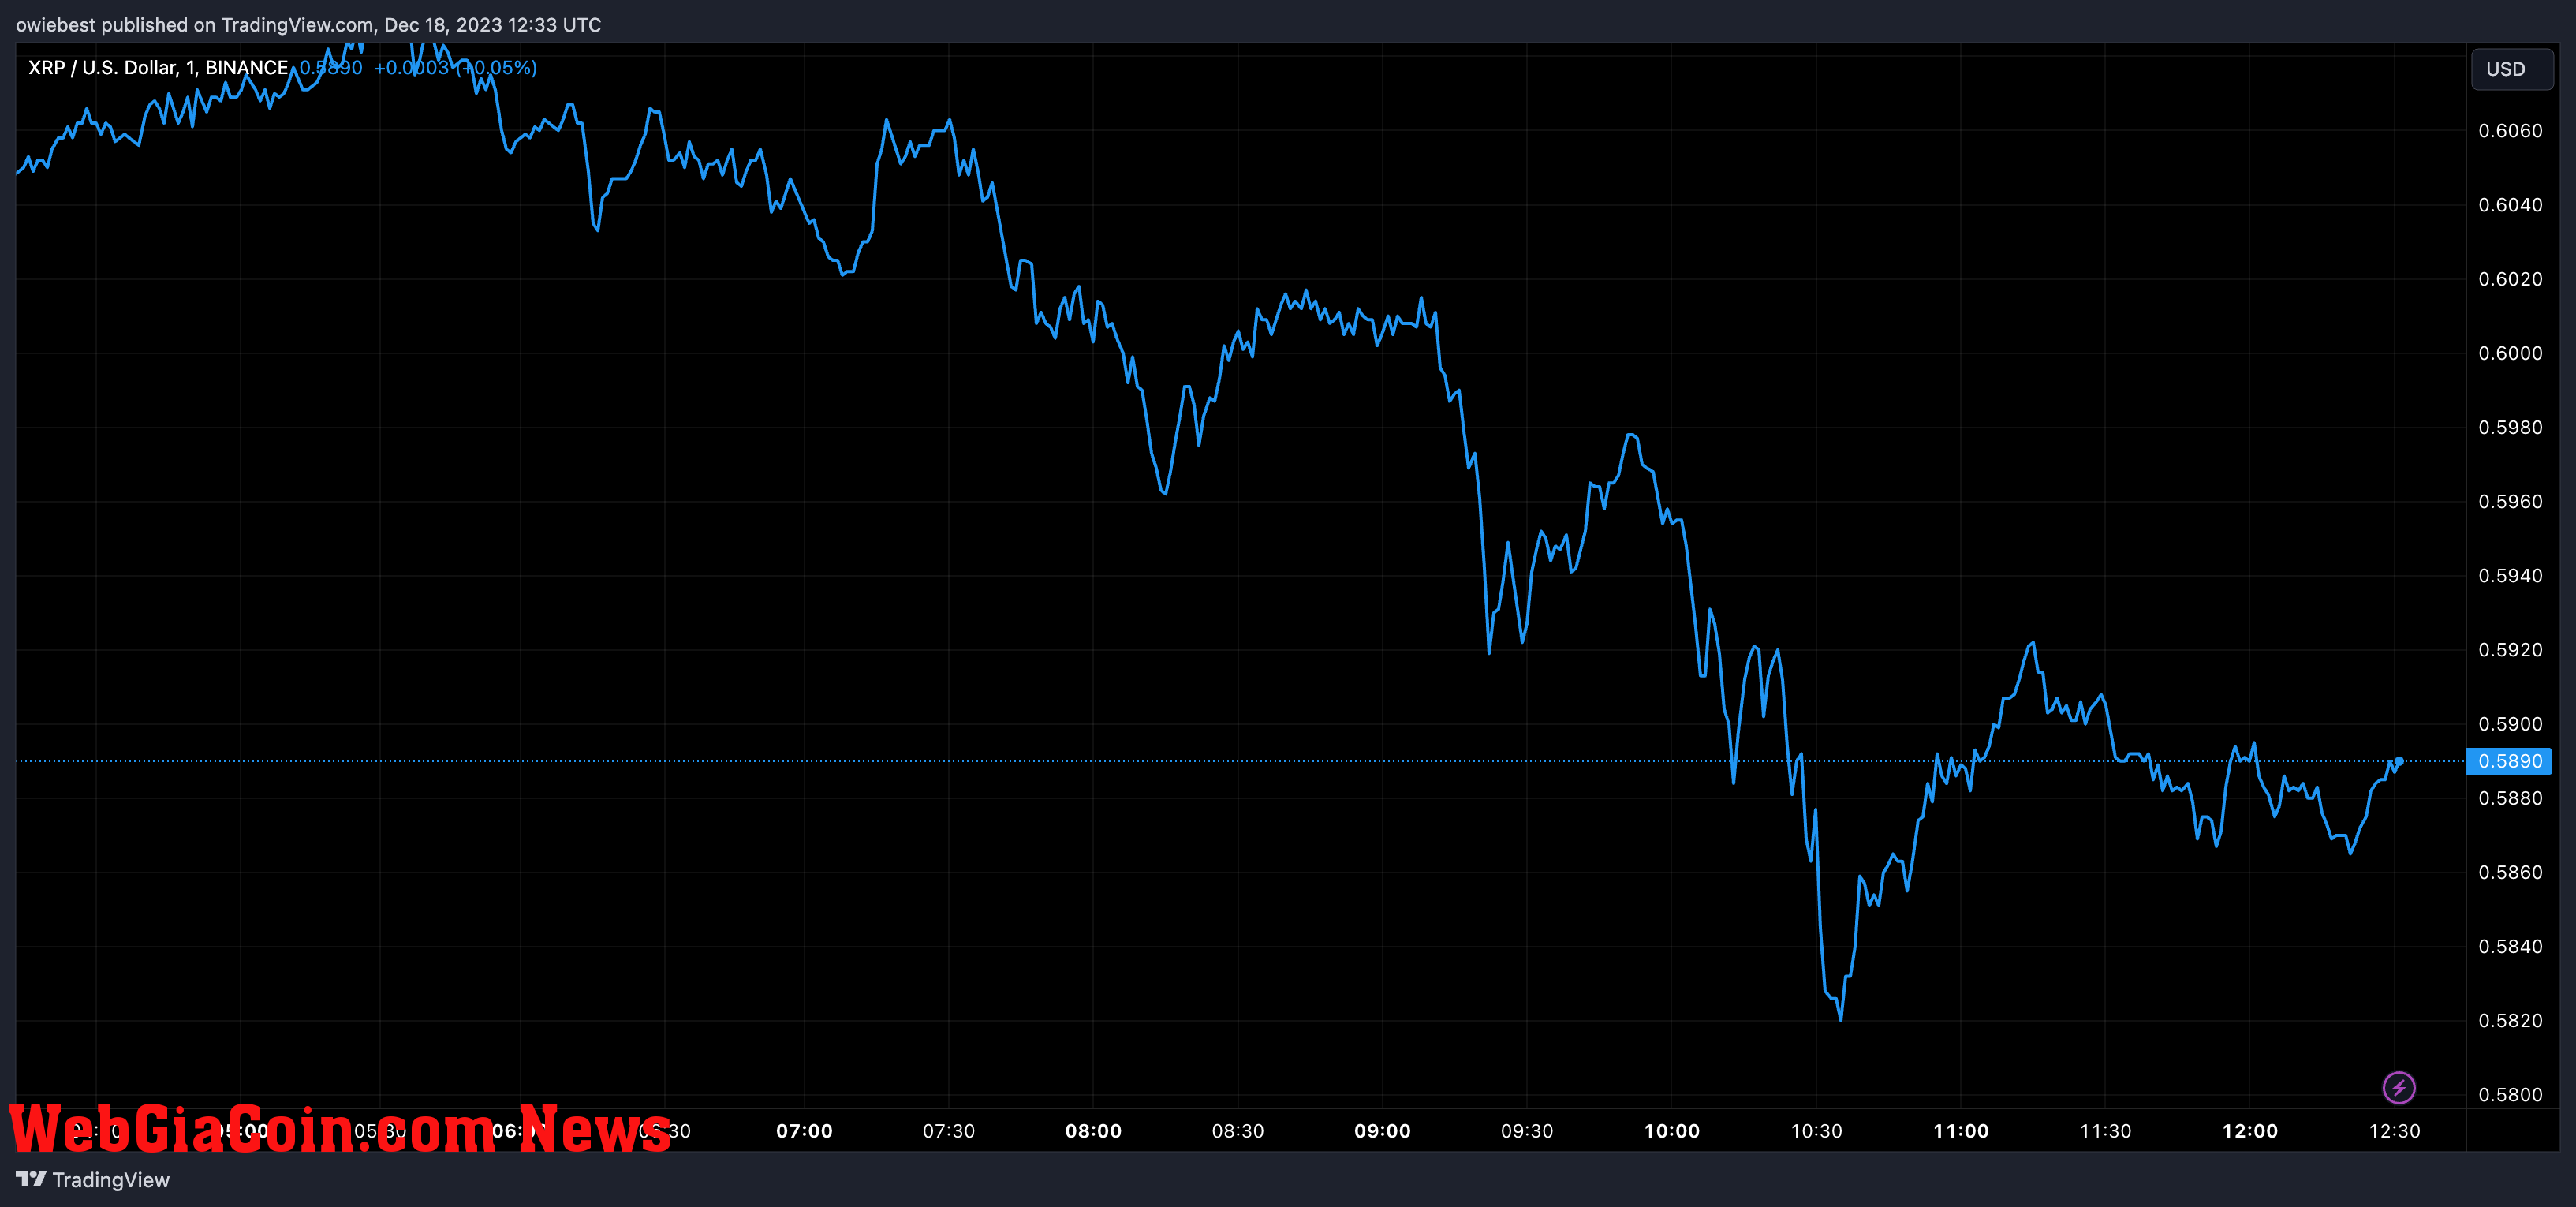Click the +0.0003 price change value
The image size is (2576, 1207).
pos(411,67)
